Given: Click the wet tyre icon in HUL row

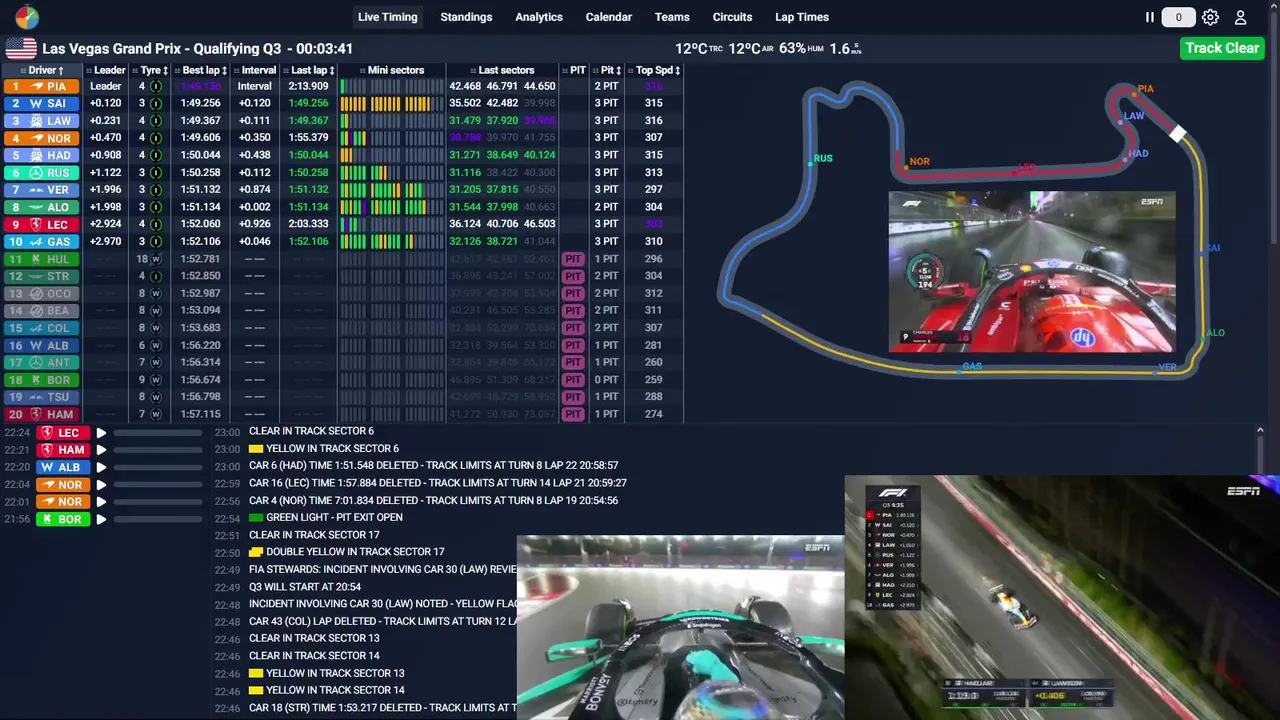Looking at the screenshot, I should [x=156, y=259].
